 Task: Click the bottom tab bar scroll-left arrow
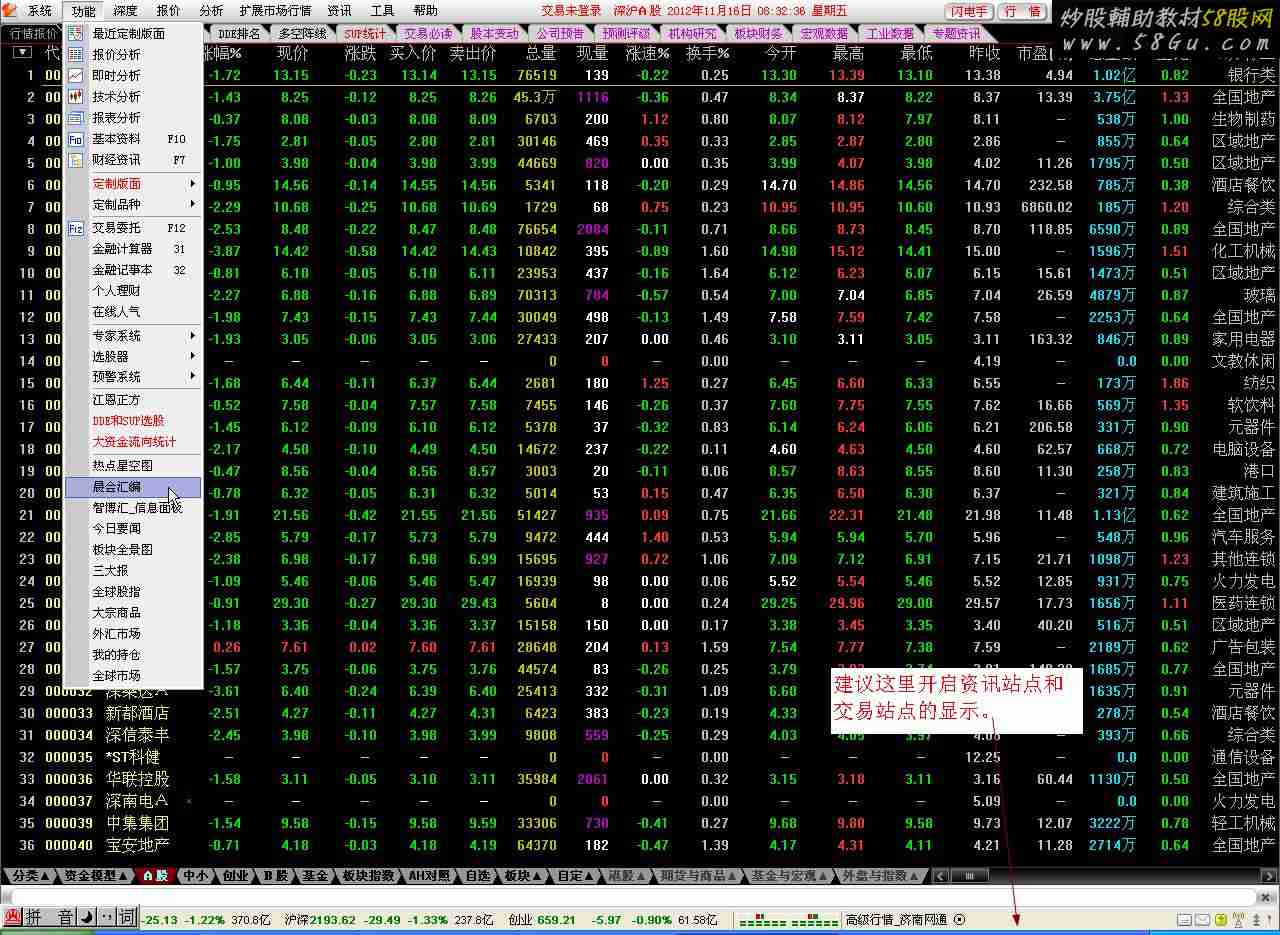(x=941, y=876)
